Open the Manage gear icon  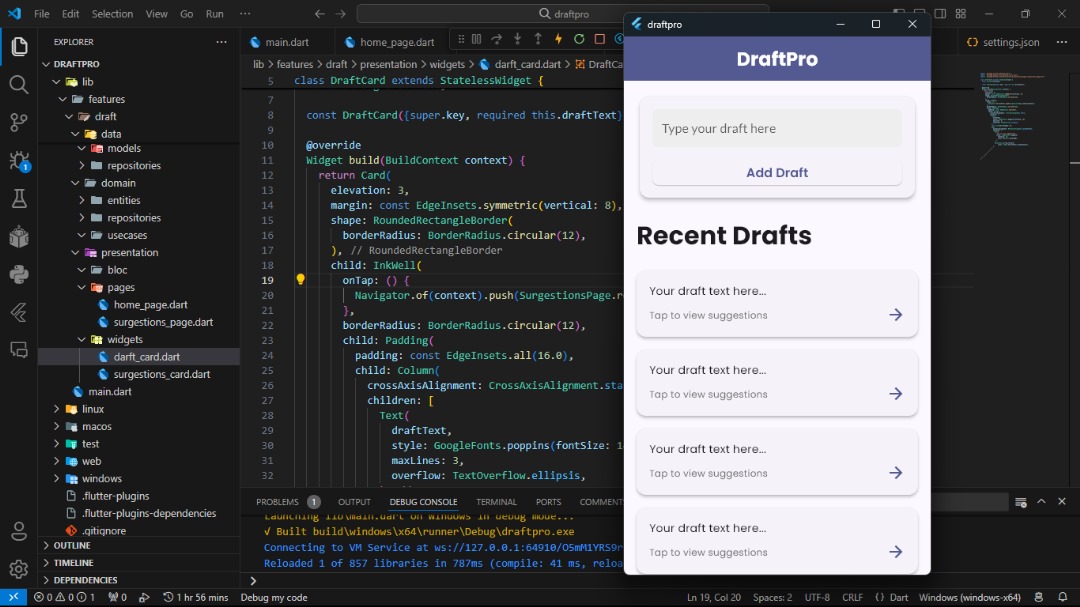pos(19,569)
